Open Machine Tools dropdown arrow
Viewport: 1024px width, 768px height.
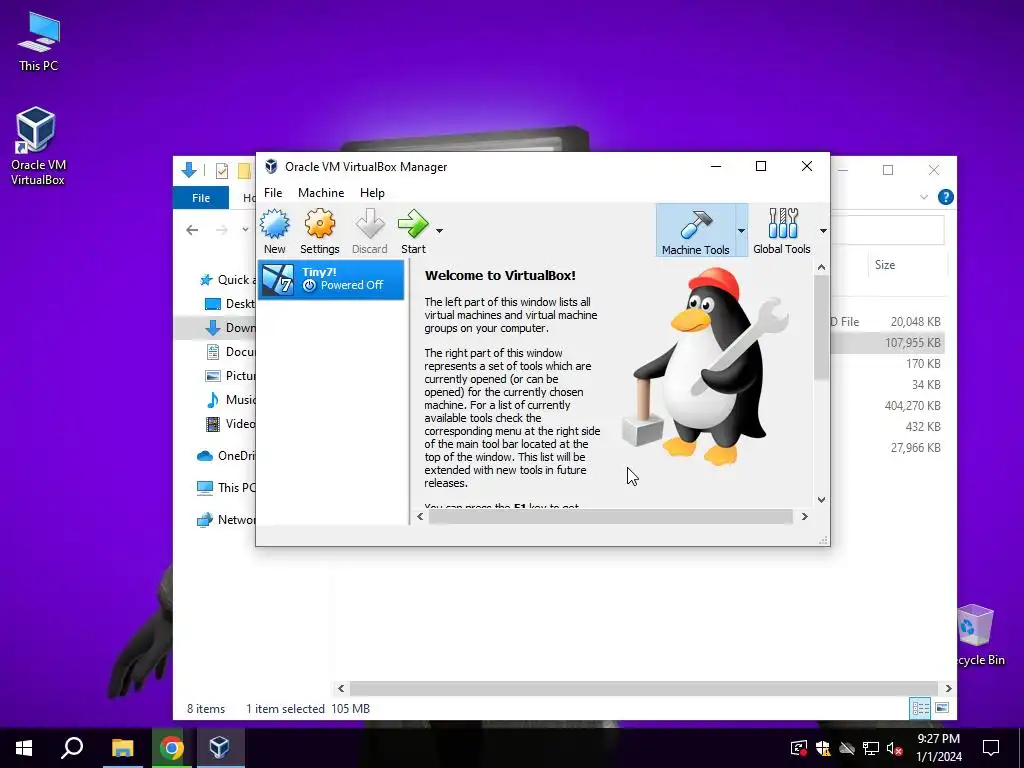tap(741, 231)
